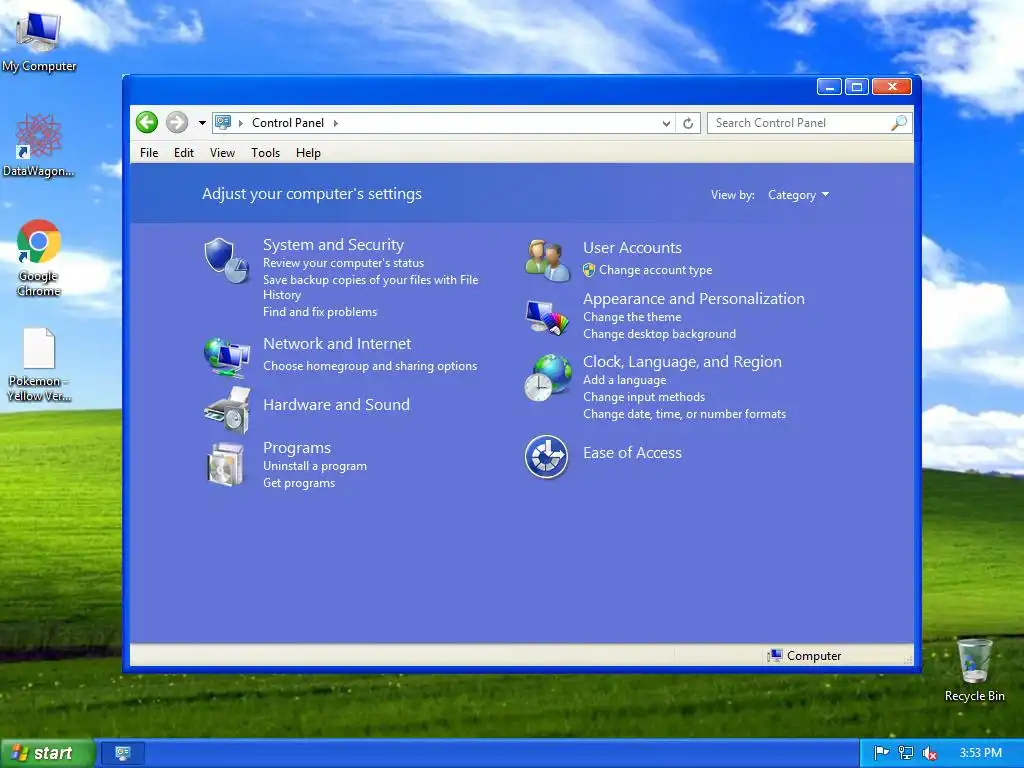
Task: Click the Search Control Panel field
Action: click(810, 123)
